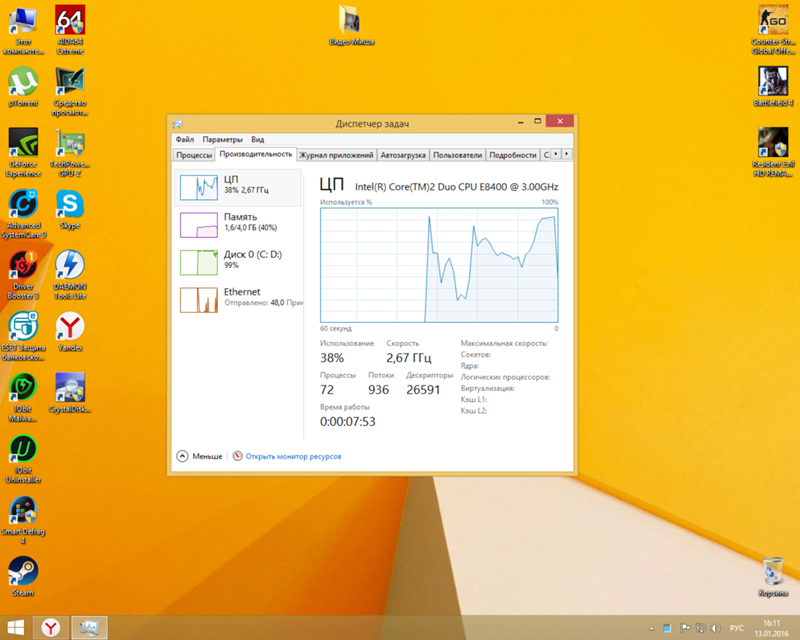Select the Smart Defrag 4 icon
This screenshot has width=800, height=640.
coord(23,520)
